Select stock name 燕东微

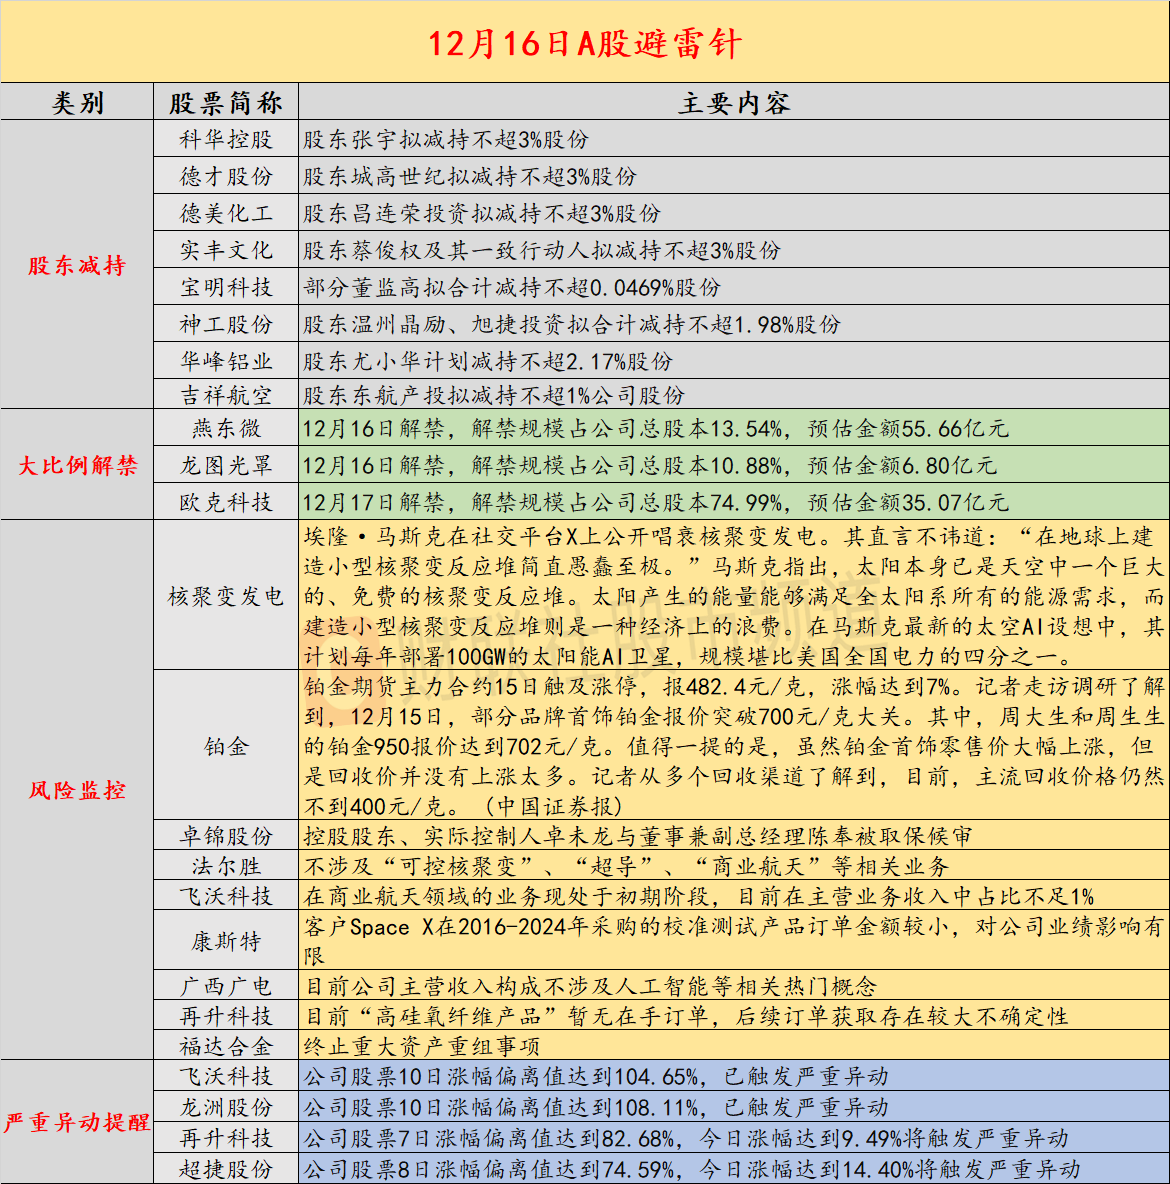click(x=226, y=428)
